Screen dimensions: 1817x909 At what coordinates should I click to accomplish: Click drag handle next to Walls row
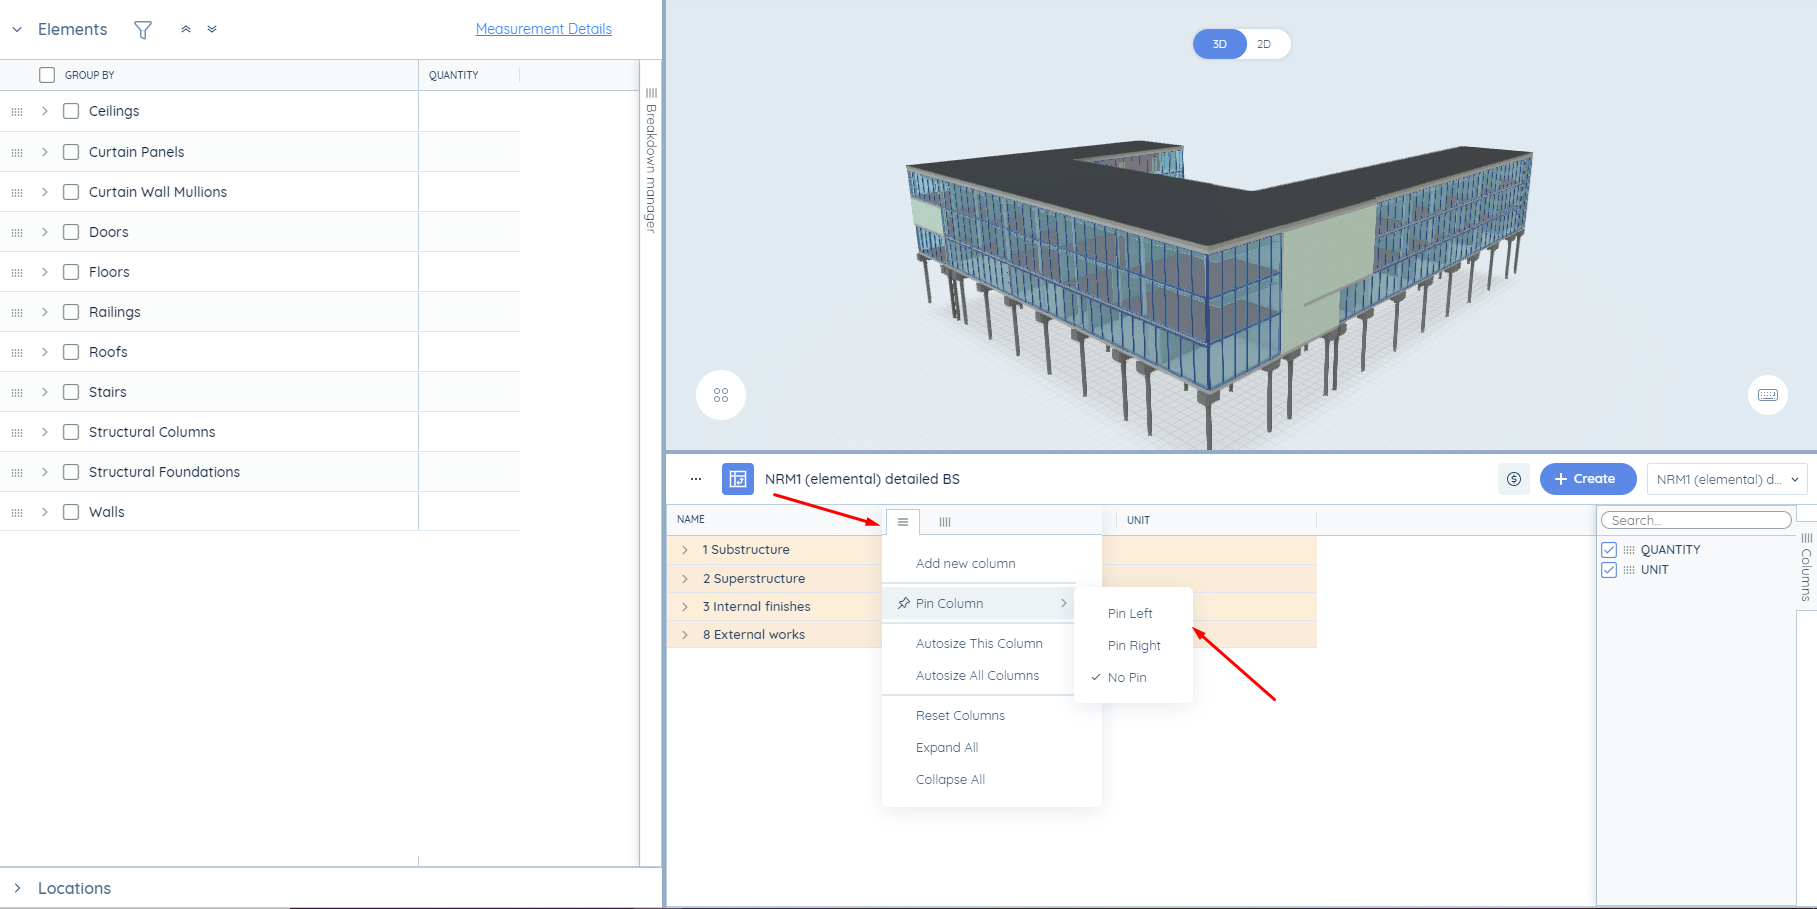17,512
